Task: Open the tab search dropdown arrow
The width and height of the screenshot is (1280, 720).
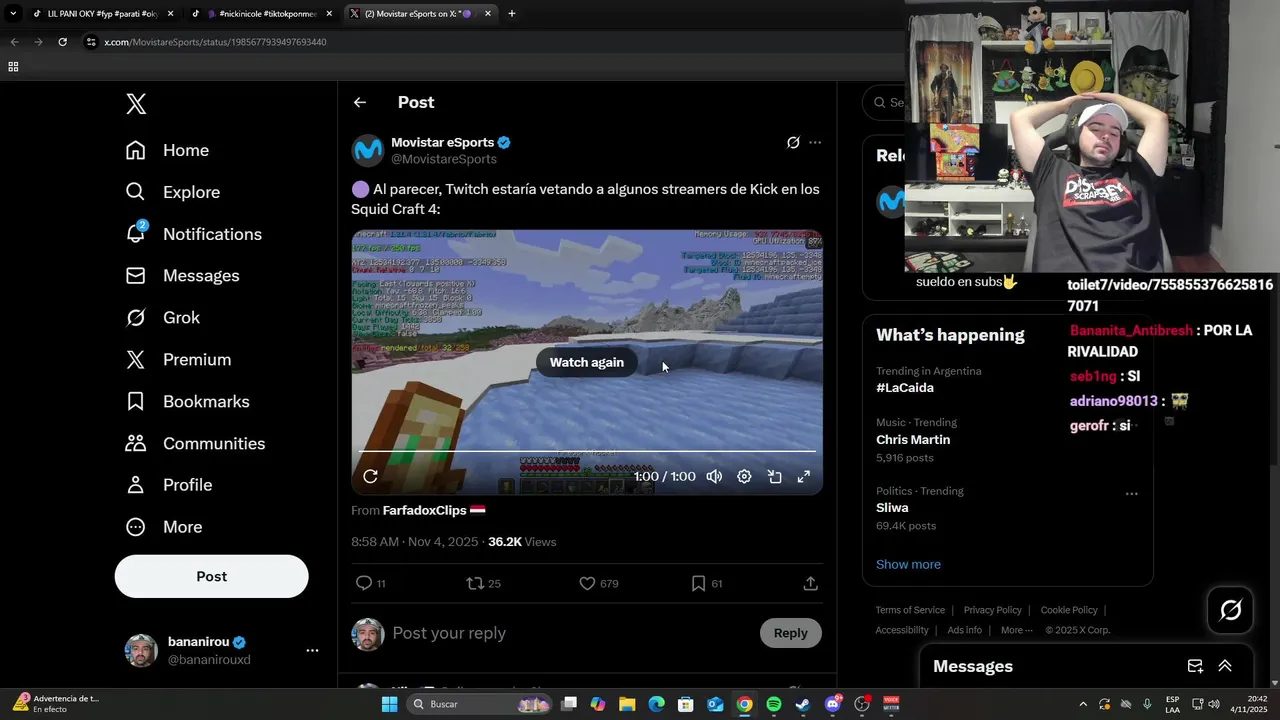Action: (x=12, y=14)
